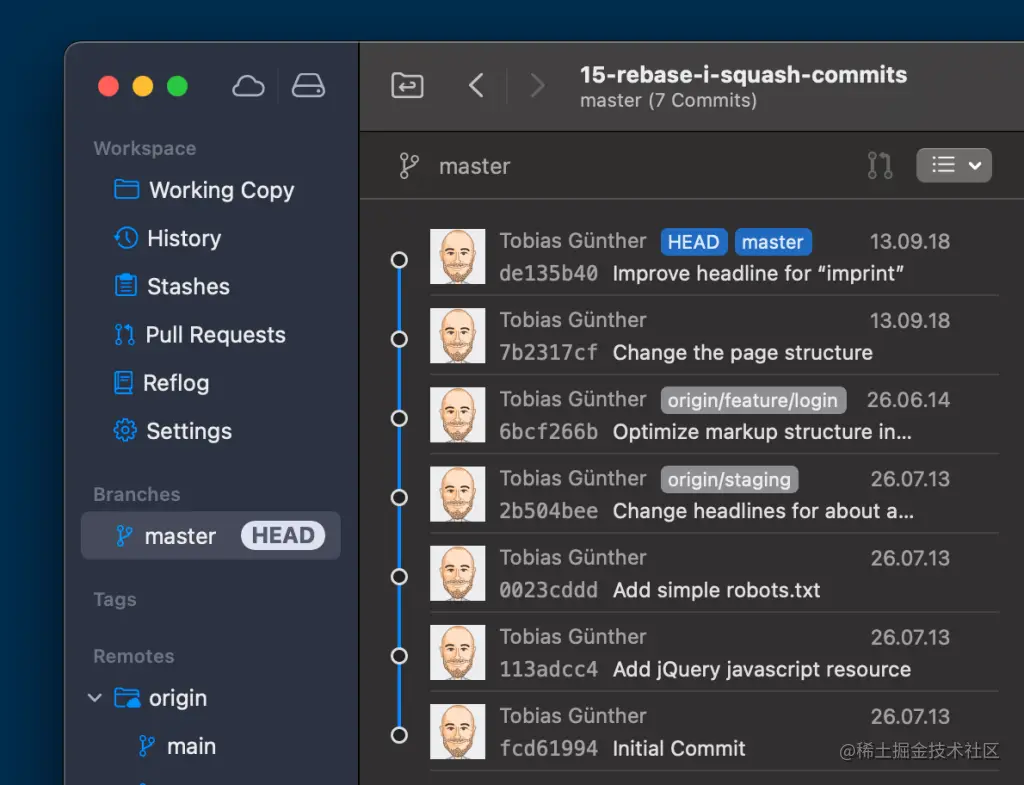
Task: Click the Stashes clipboard icon
Action: click(x=125, y=285)
